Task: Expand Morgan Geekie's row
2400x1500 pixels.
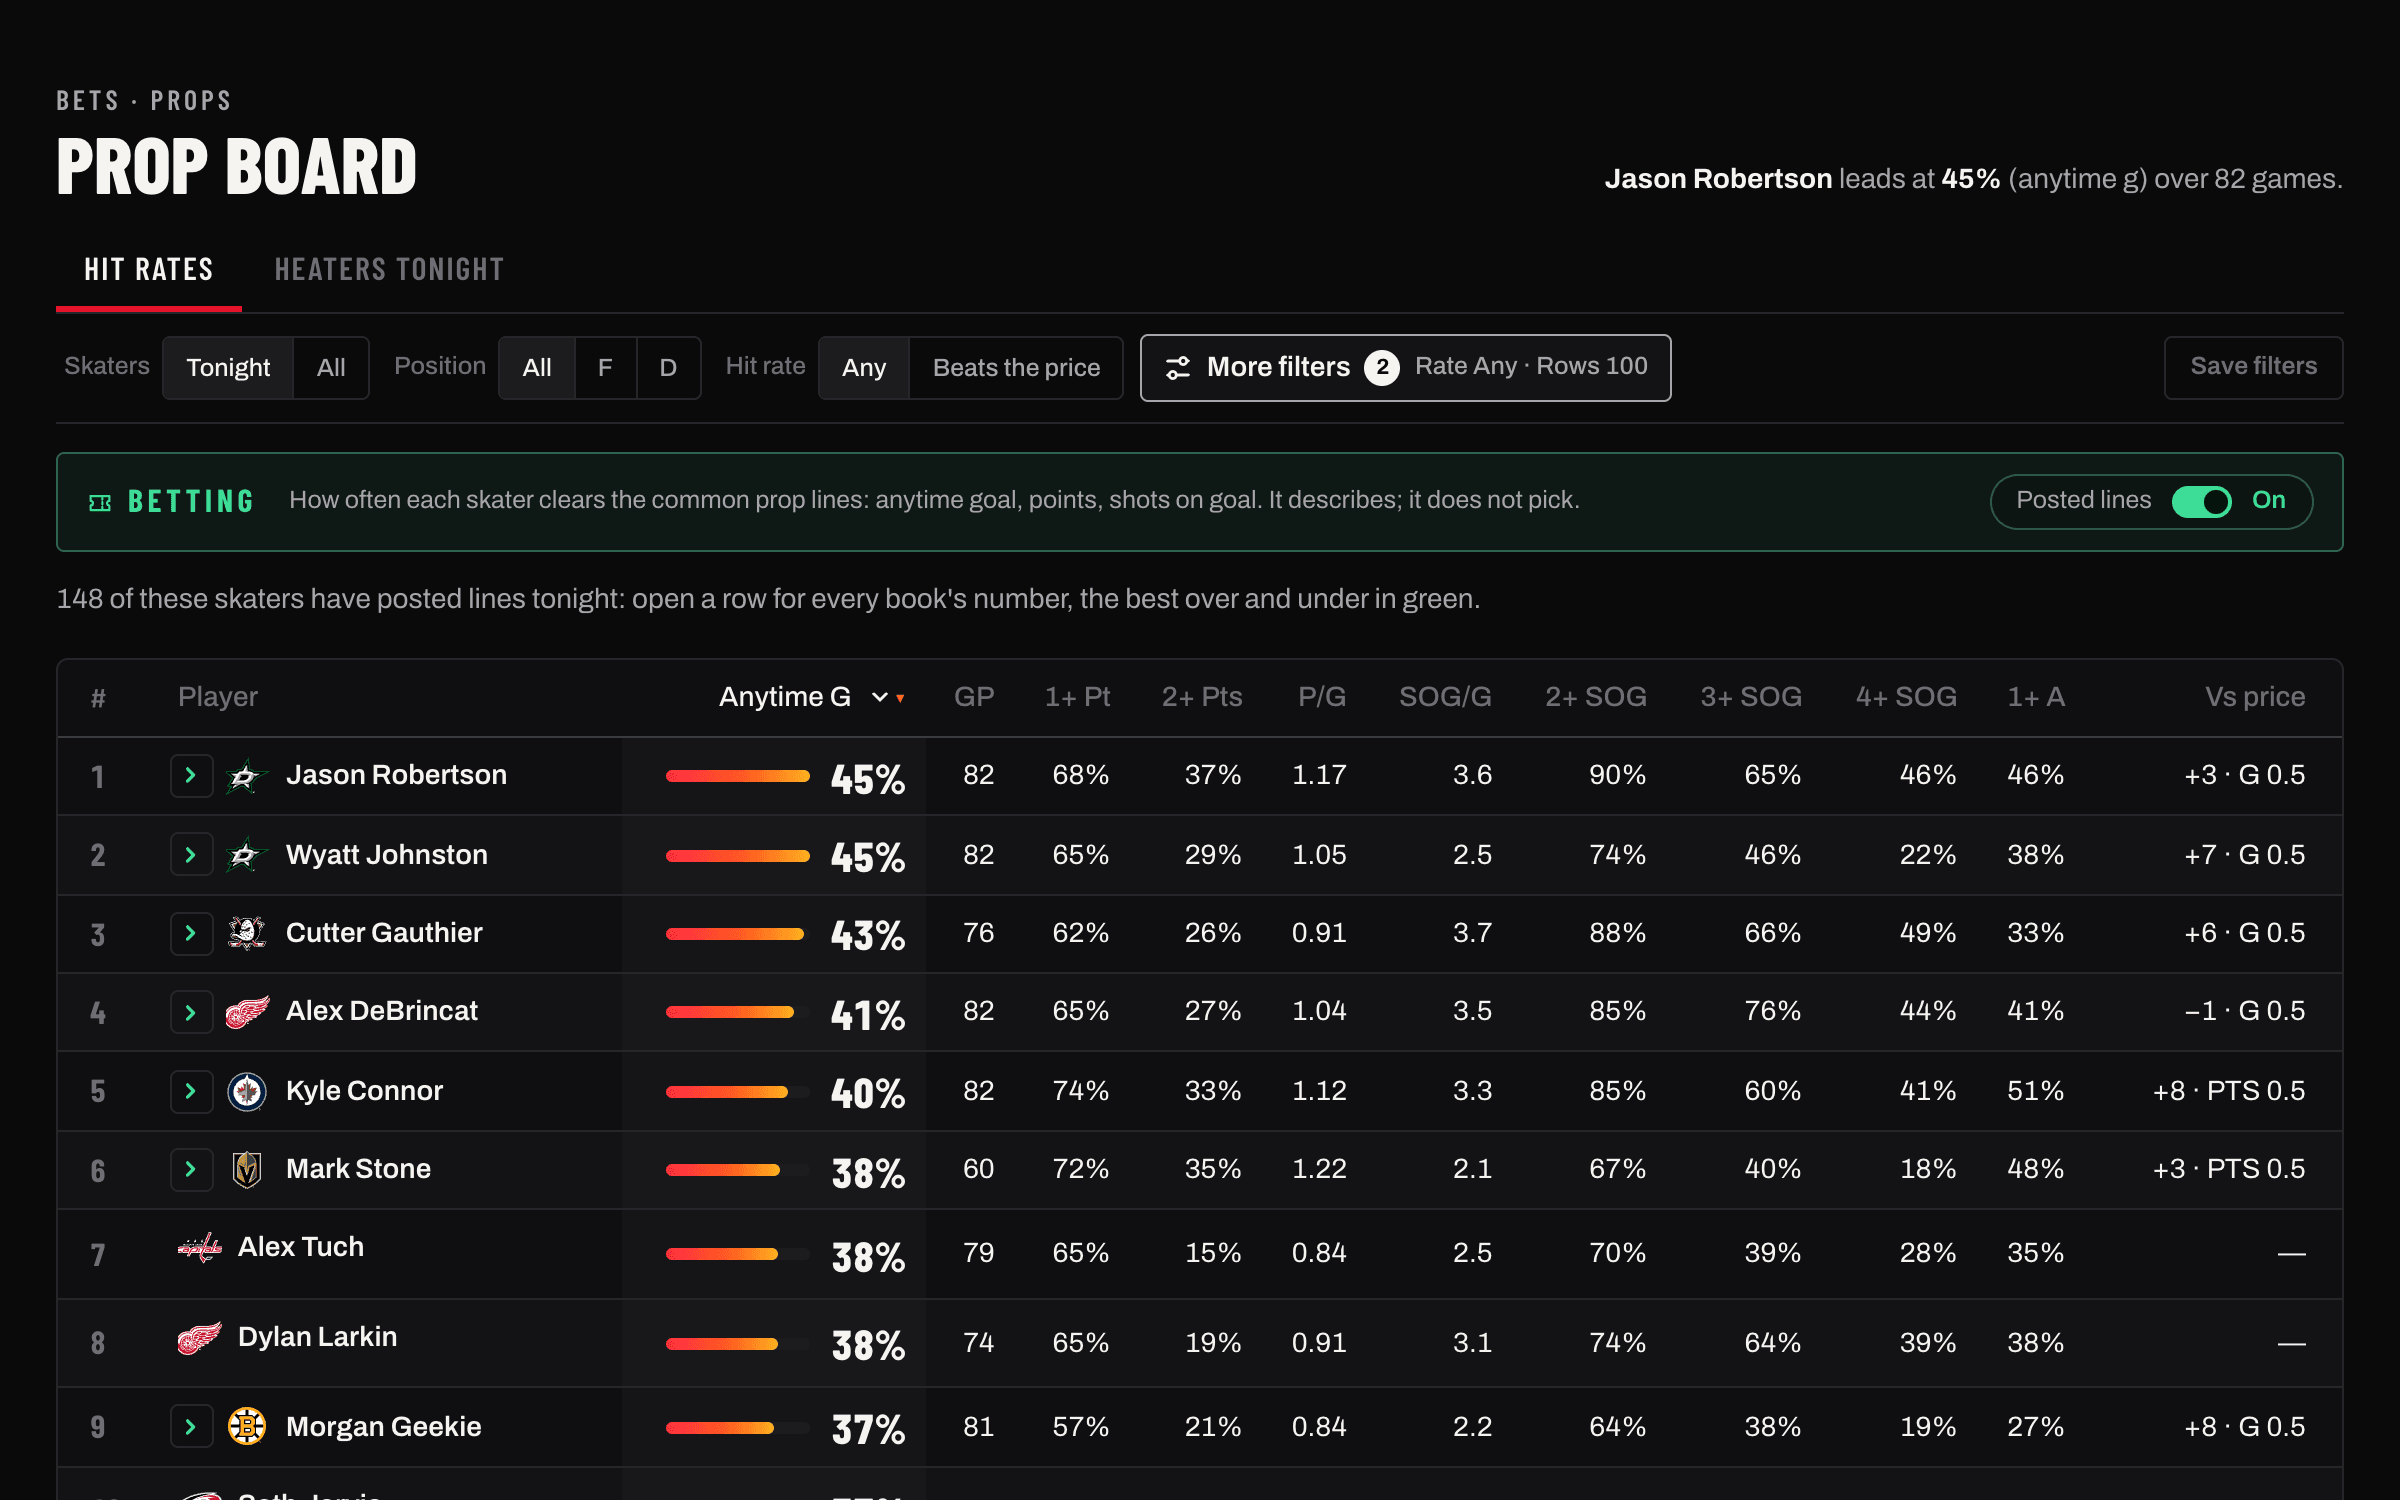Action: click(x=191, y=1427)
